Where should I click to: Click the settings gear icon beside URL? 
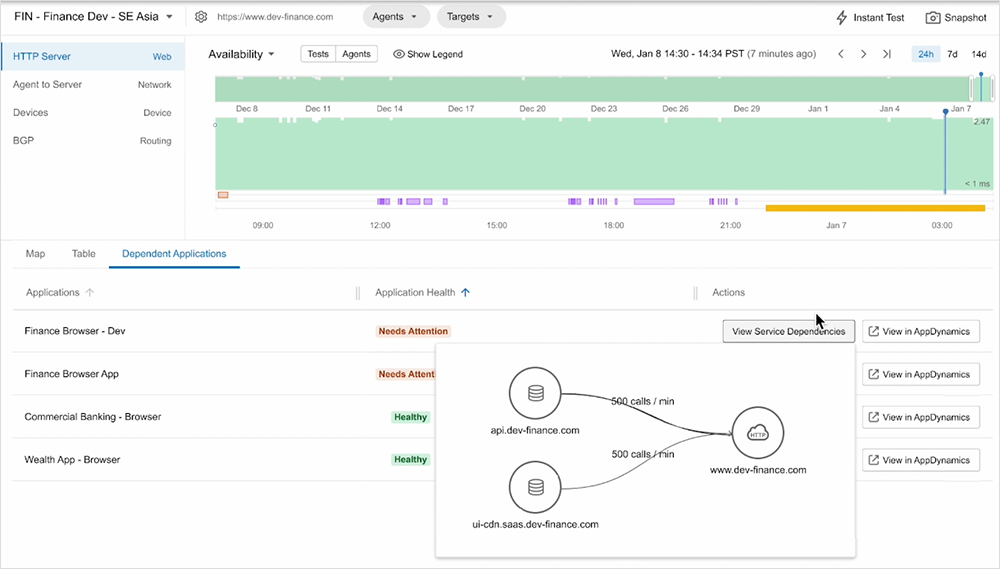coord(201,17)
